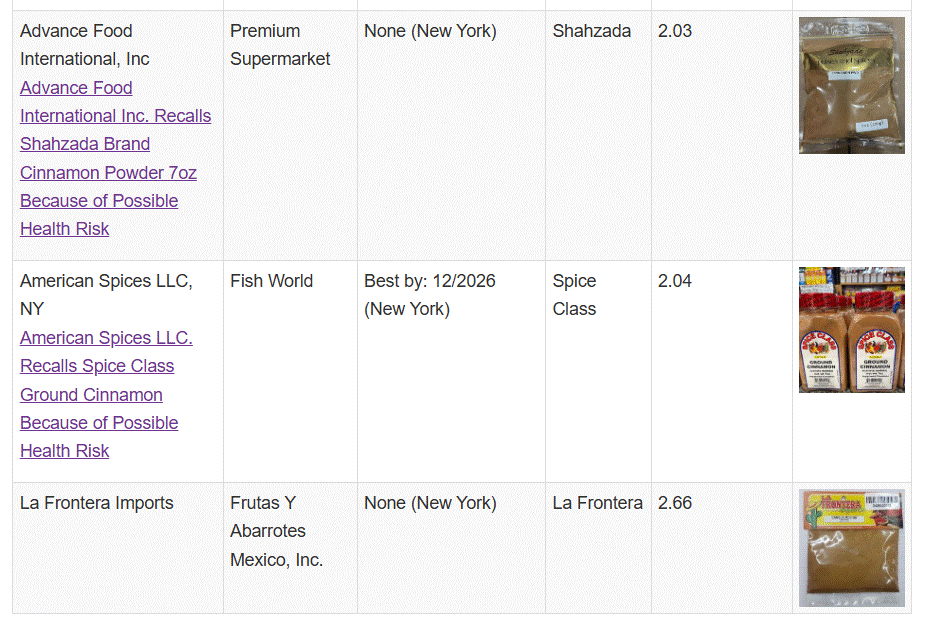This screenshot has width=937, height=632.
Task: Click the 'La Frontera Imports' company name
Action: [97, 503]
